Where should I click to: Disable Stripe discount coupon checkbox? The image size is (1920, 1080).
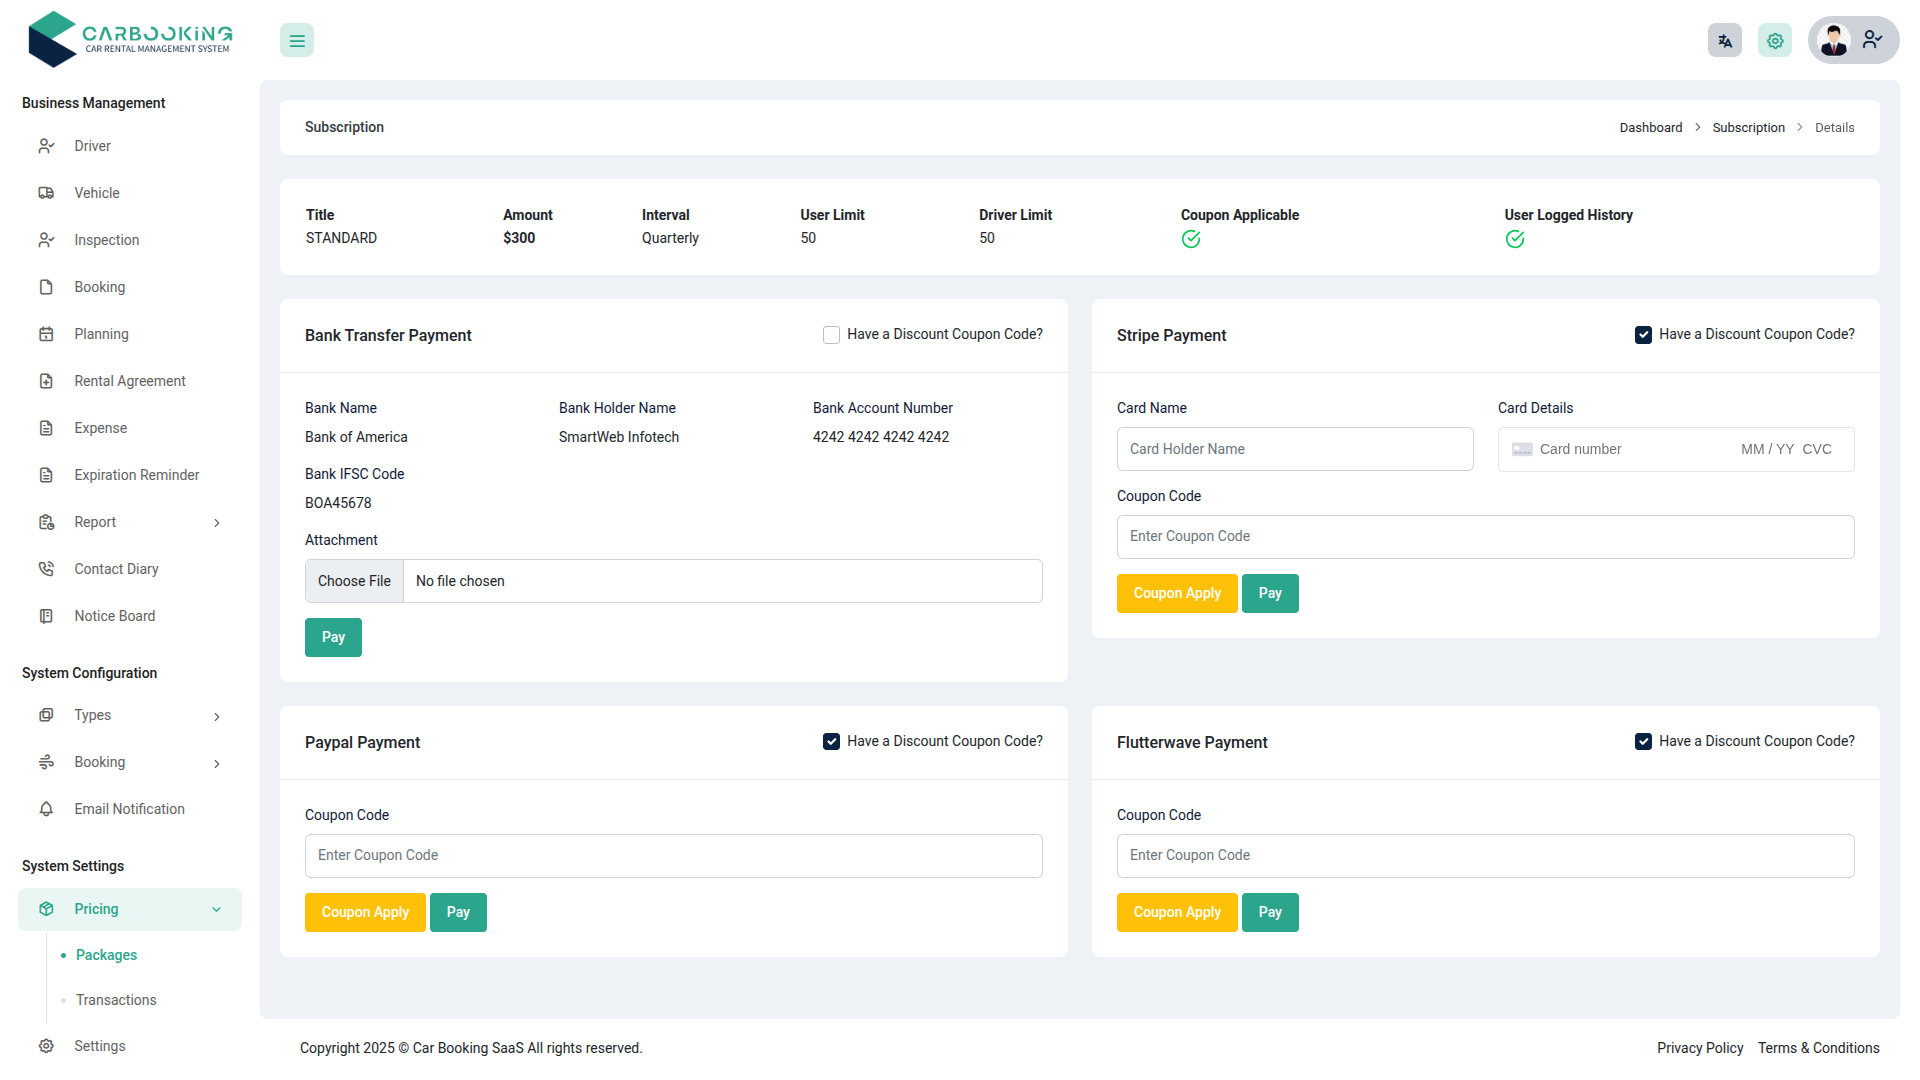coord(1643,334)
